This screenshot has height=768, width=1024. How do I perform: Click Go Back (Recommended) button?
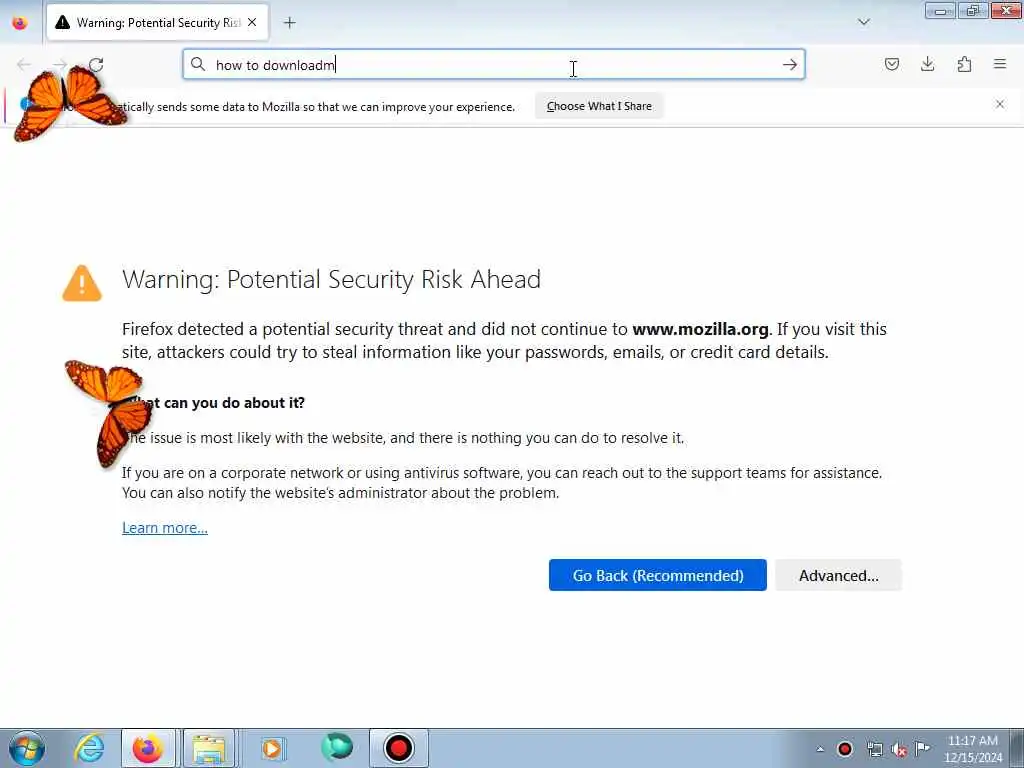click(658, 575)
